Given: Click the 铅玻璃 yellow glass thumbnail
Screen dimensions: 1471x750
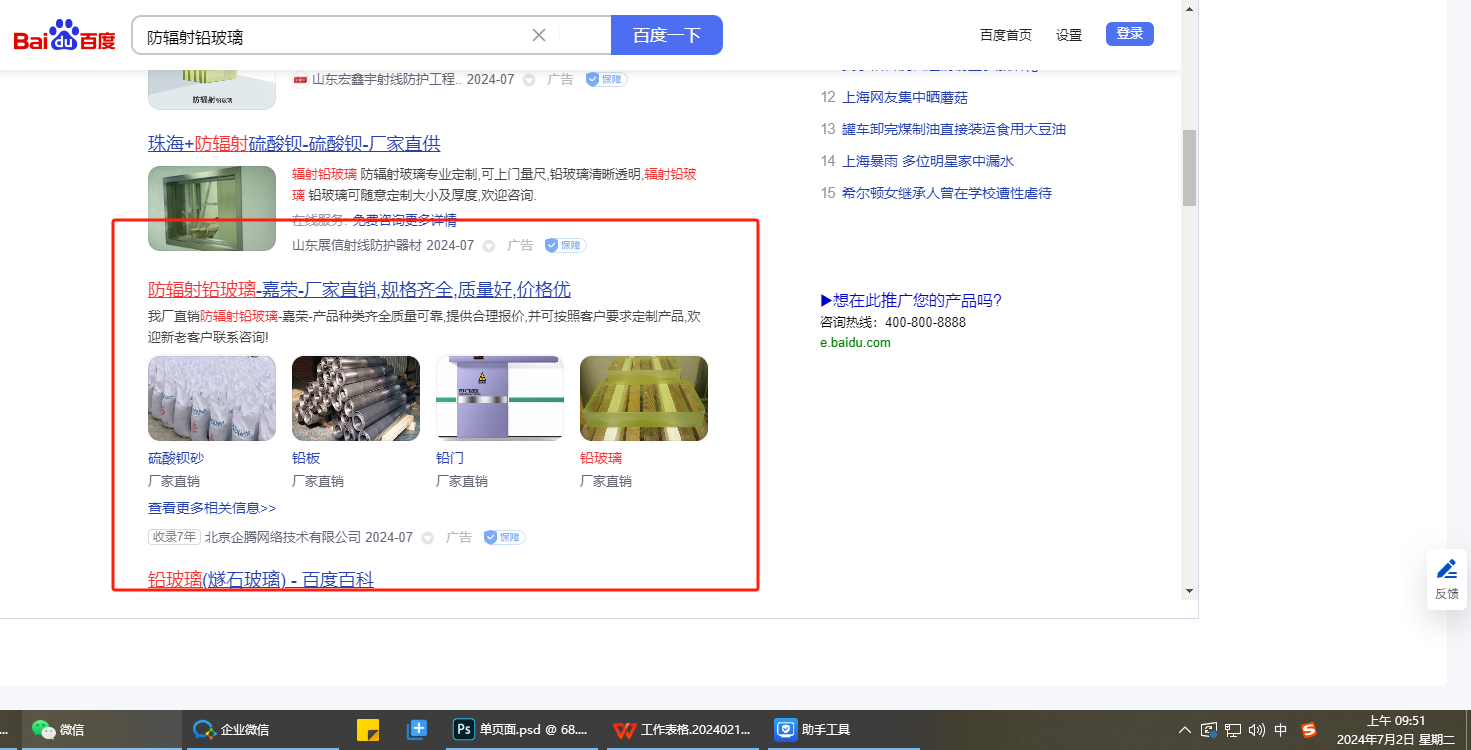Looking at the screenshot, I should [644, 398].
